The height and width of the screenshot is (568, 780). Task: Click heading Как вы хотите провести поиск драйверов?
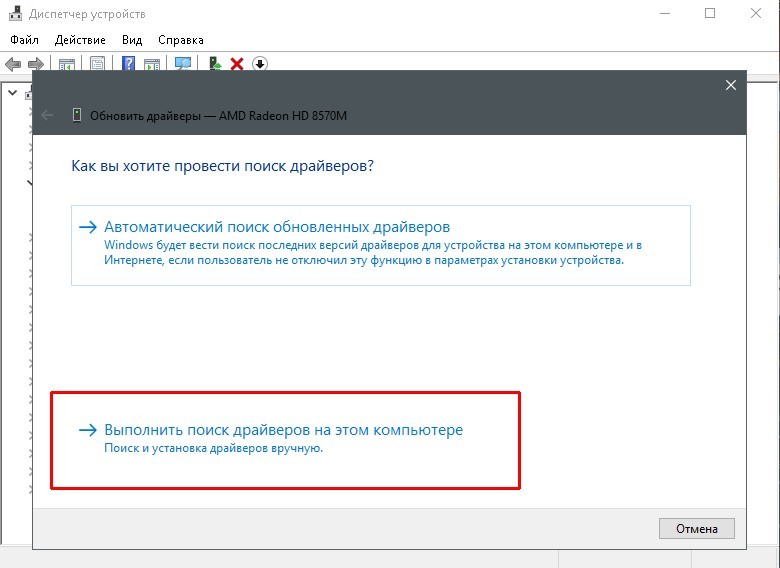(x=222, y=166)
